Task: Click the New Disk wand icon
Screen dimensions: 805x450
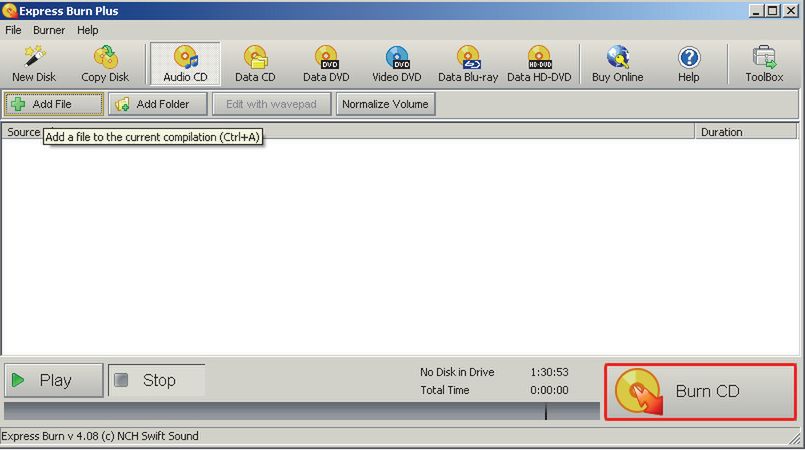Action: tap(34, 56)
